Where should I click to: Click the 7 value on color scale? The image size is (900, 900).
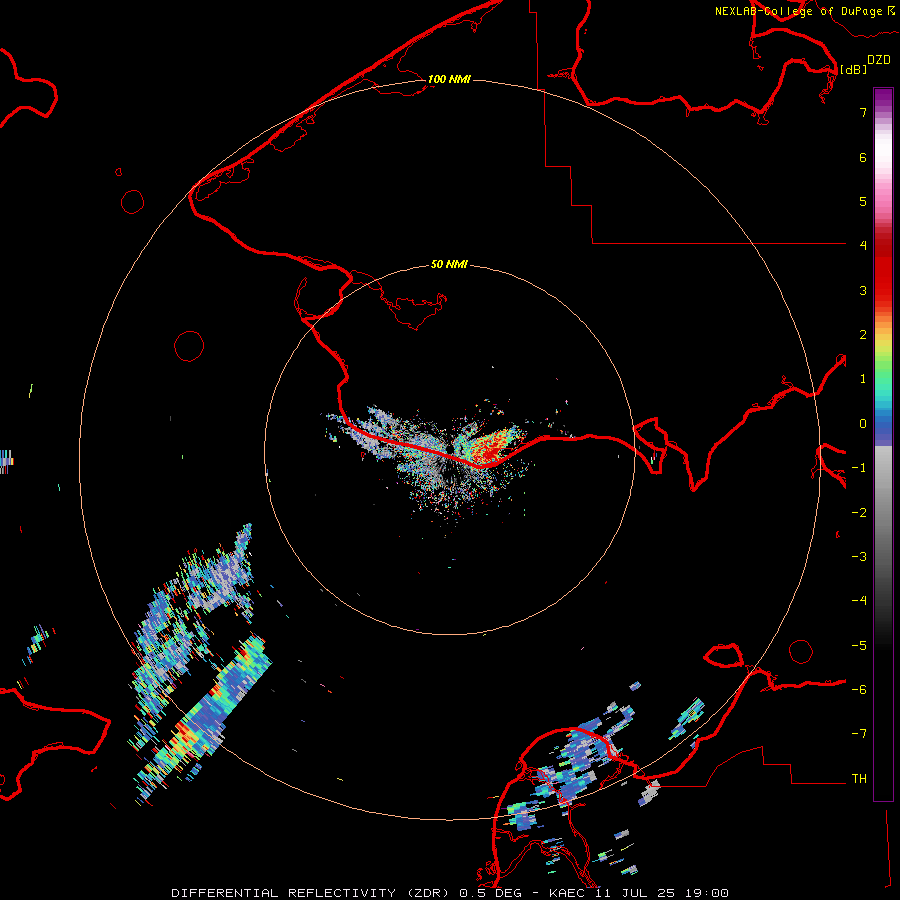(863, 112)
